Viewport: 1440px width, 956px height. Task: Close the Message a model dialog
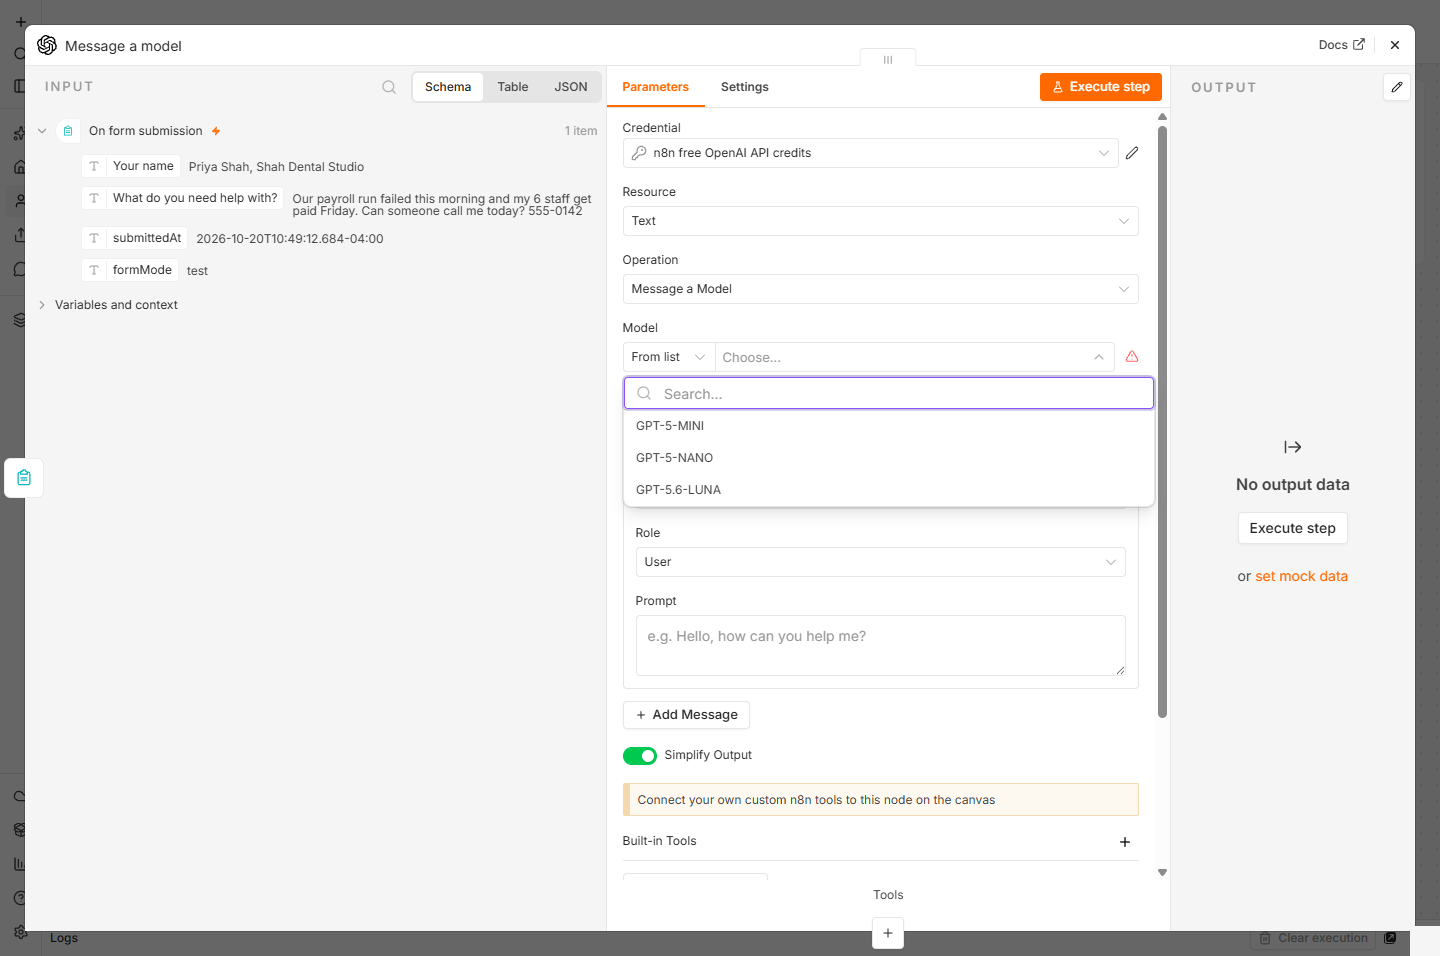tap(1395, 45)
